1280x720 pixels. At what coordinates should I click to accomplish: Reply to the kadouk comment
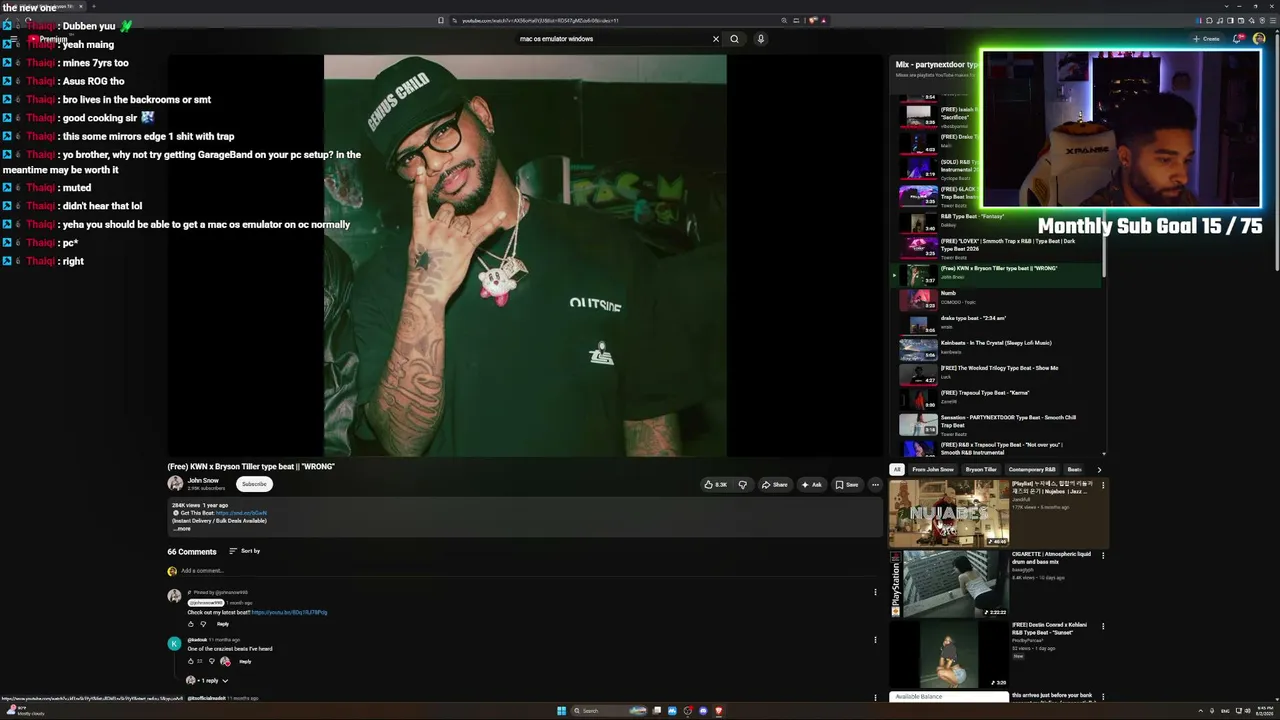coord(245,661)
